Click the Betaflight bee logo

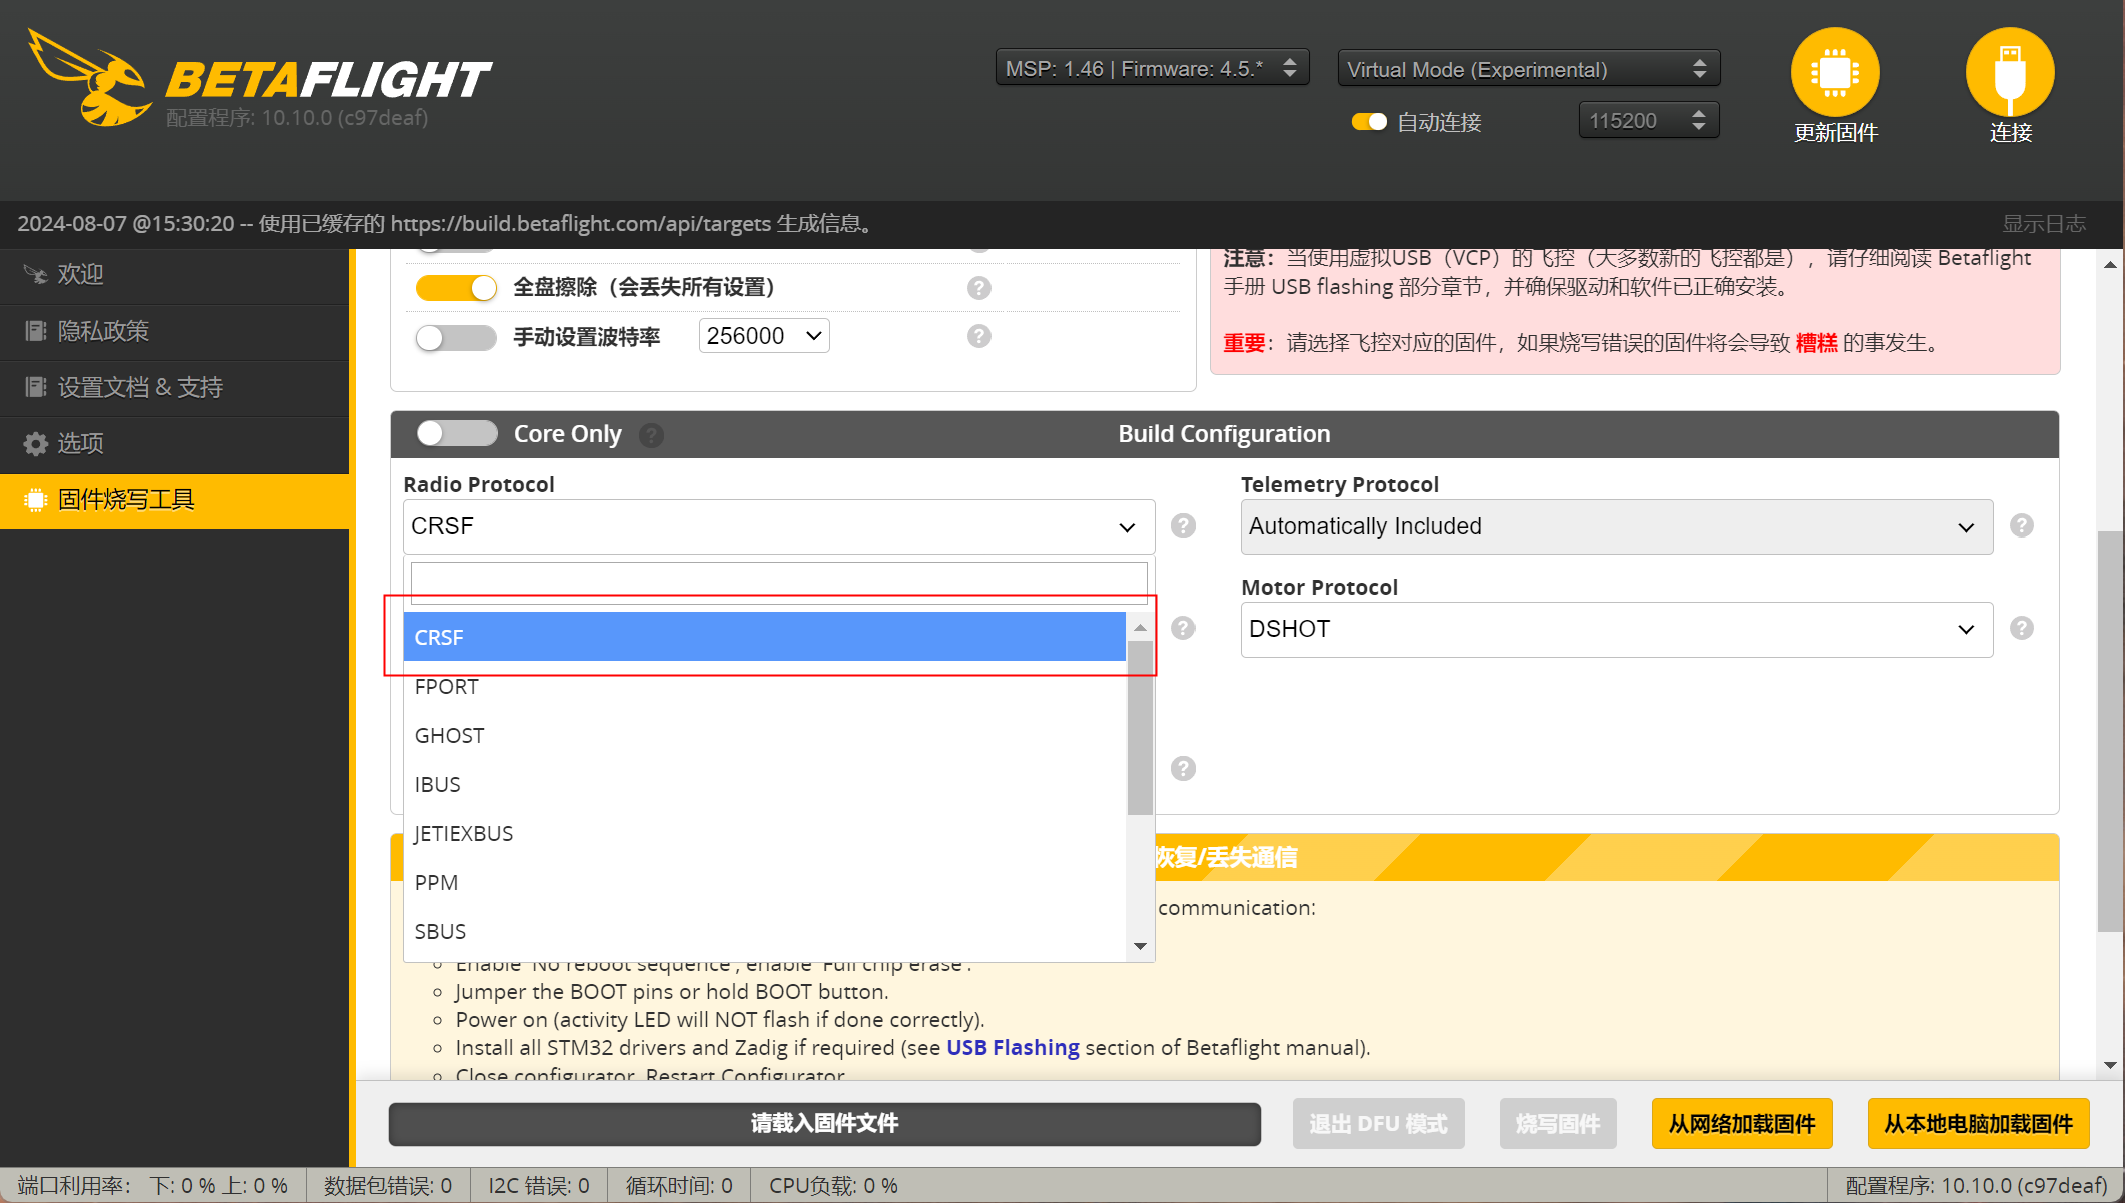(x=88, y=78)
